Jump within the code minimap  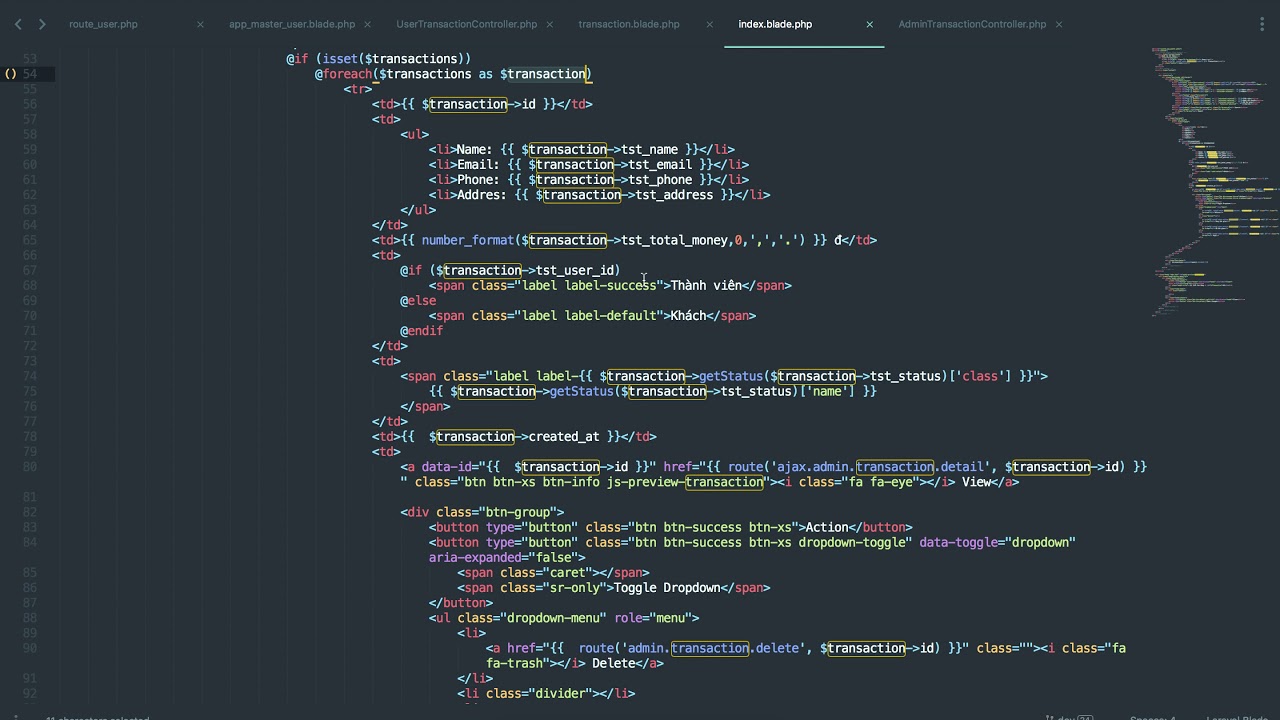click(x=1212, y=180)
